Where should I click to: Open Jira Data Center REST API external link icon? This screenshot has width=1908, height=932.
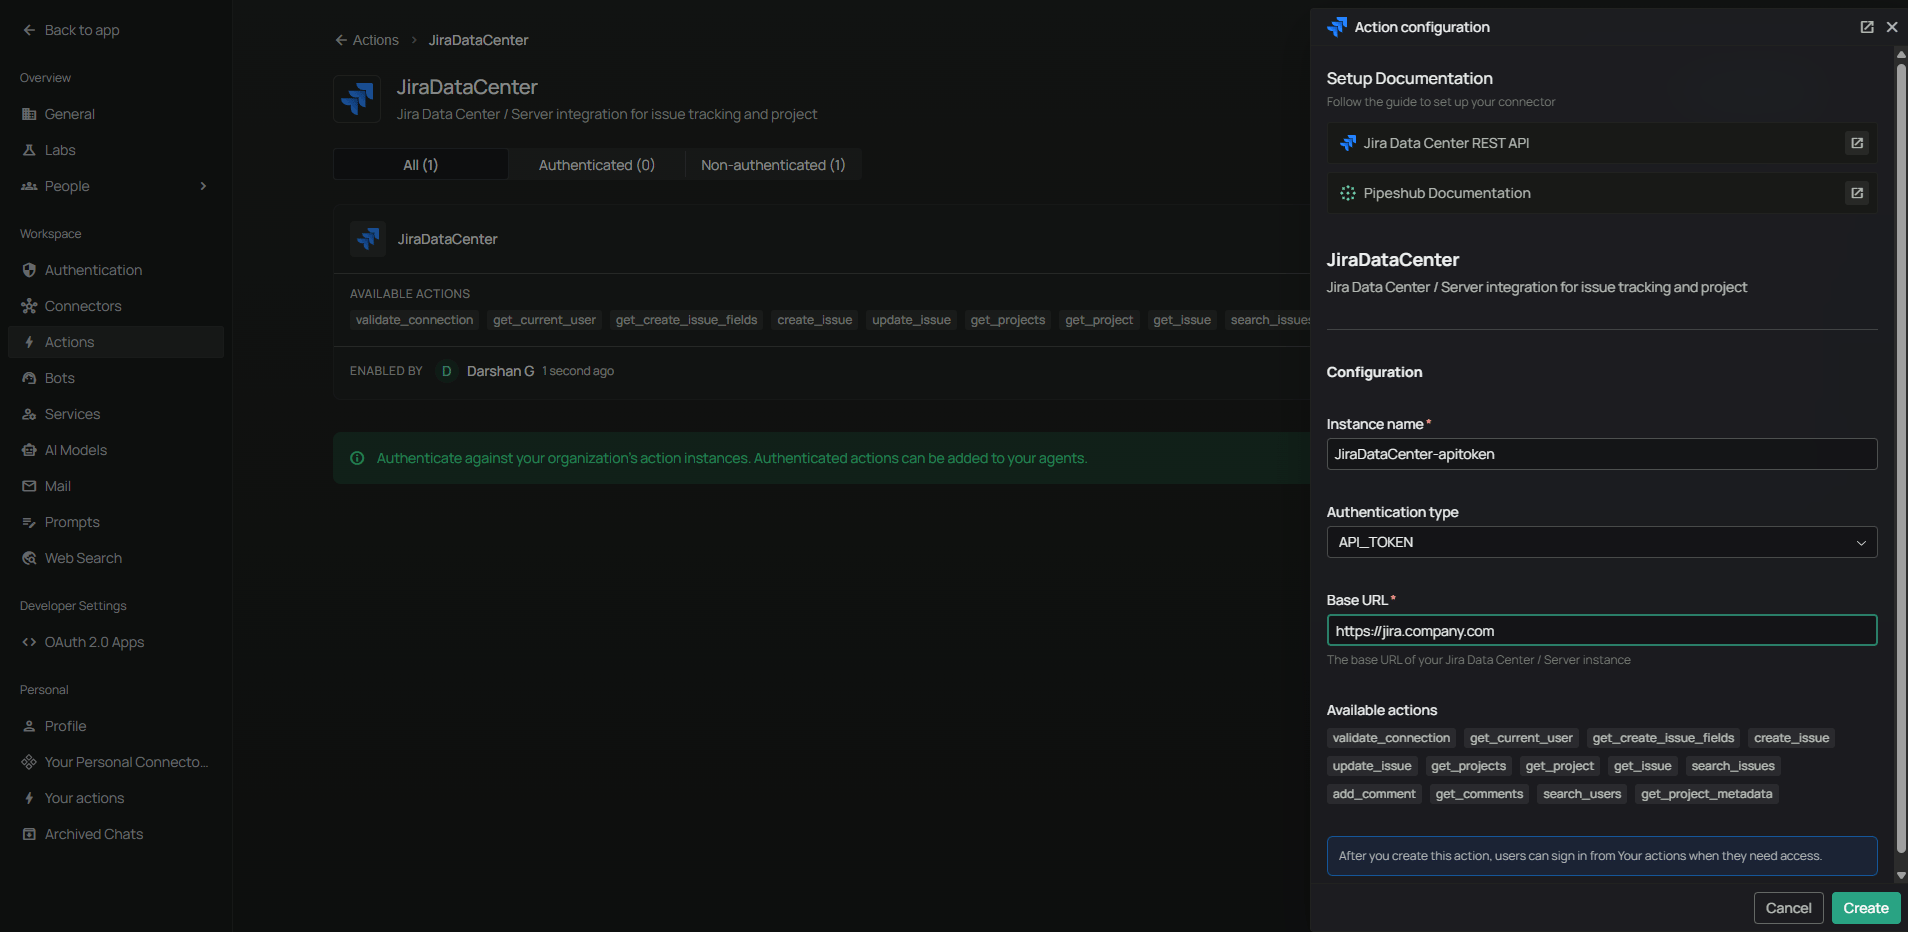point(1857,143)
